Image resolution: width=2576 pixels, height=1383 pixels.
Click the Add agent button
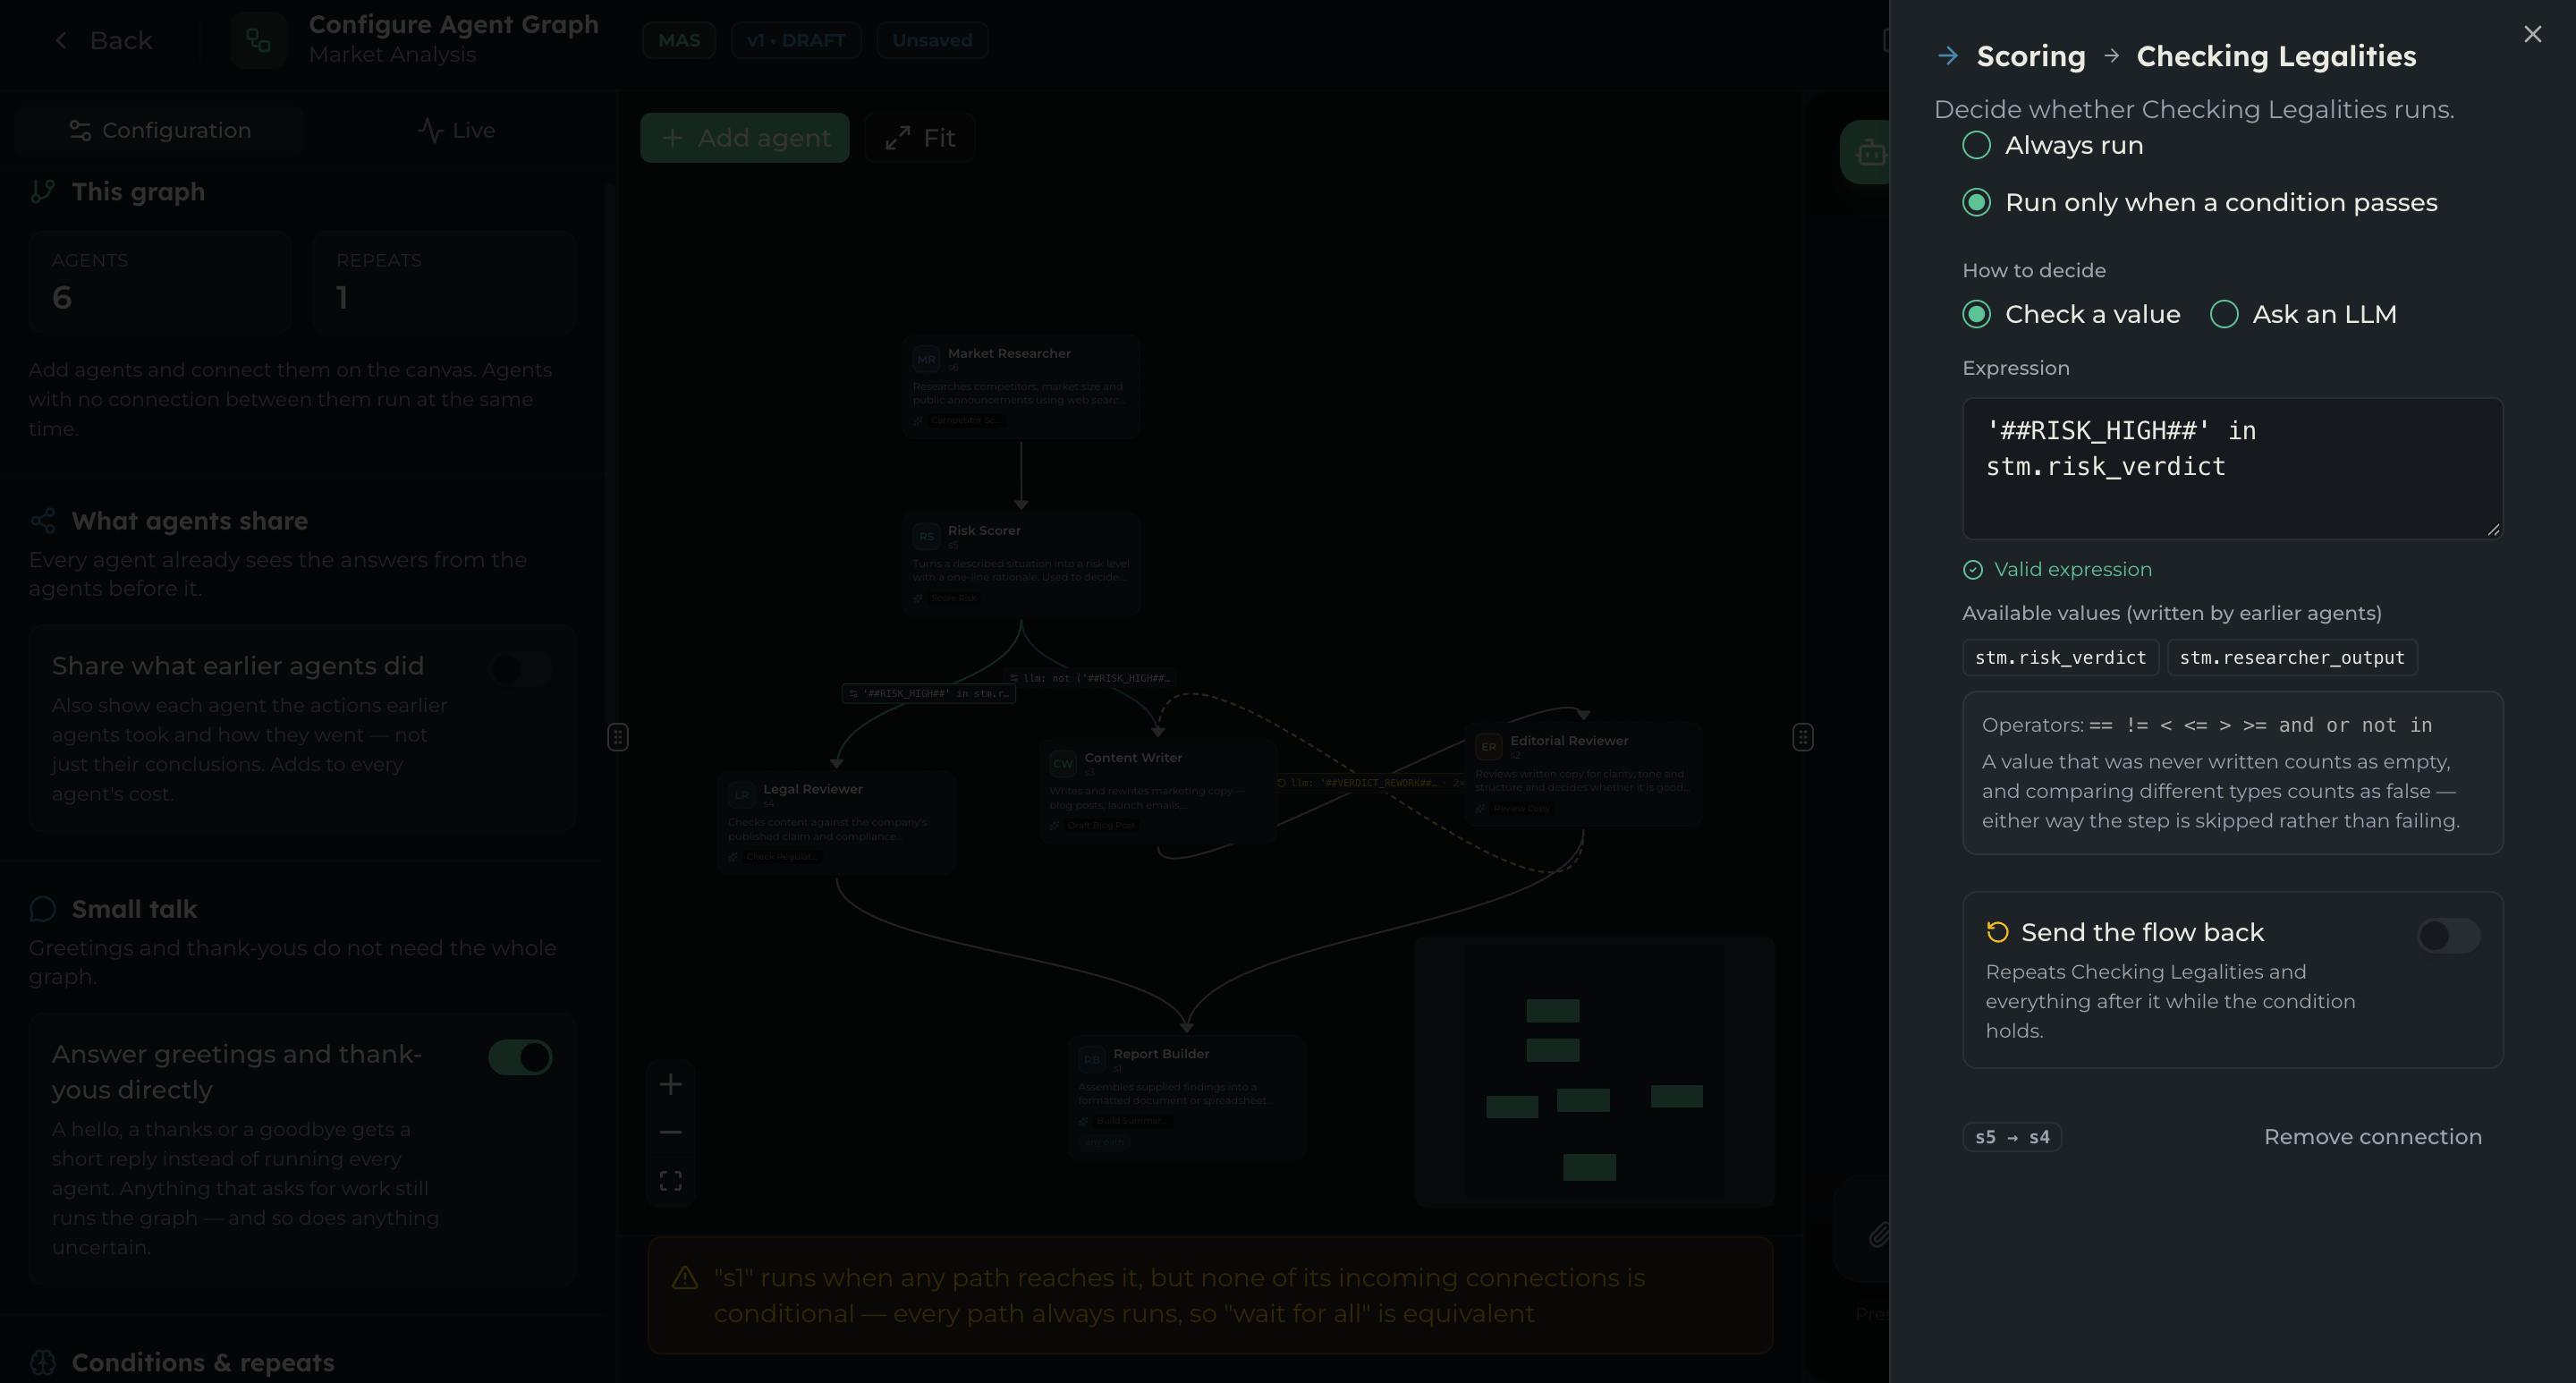pyautogui.click(x=744, y=137)
